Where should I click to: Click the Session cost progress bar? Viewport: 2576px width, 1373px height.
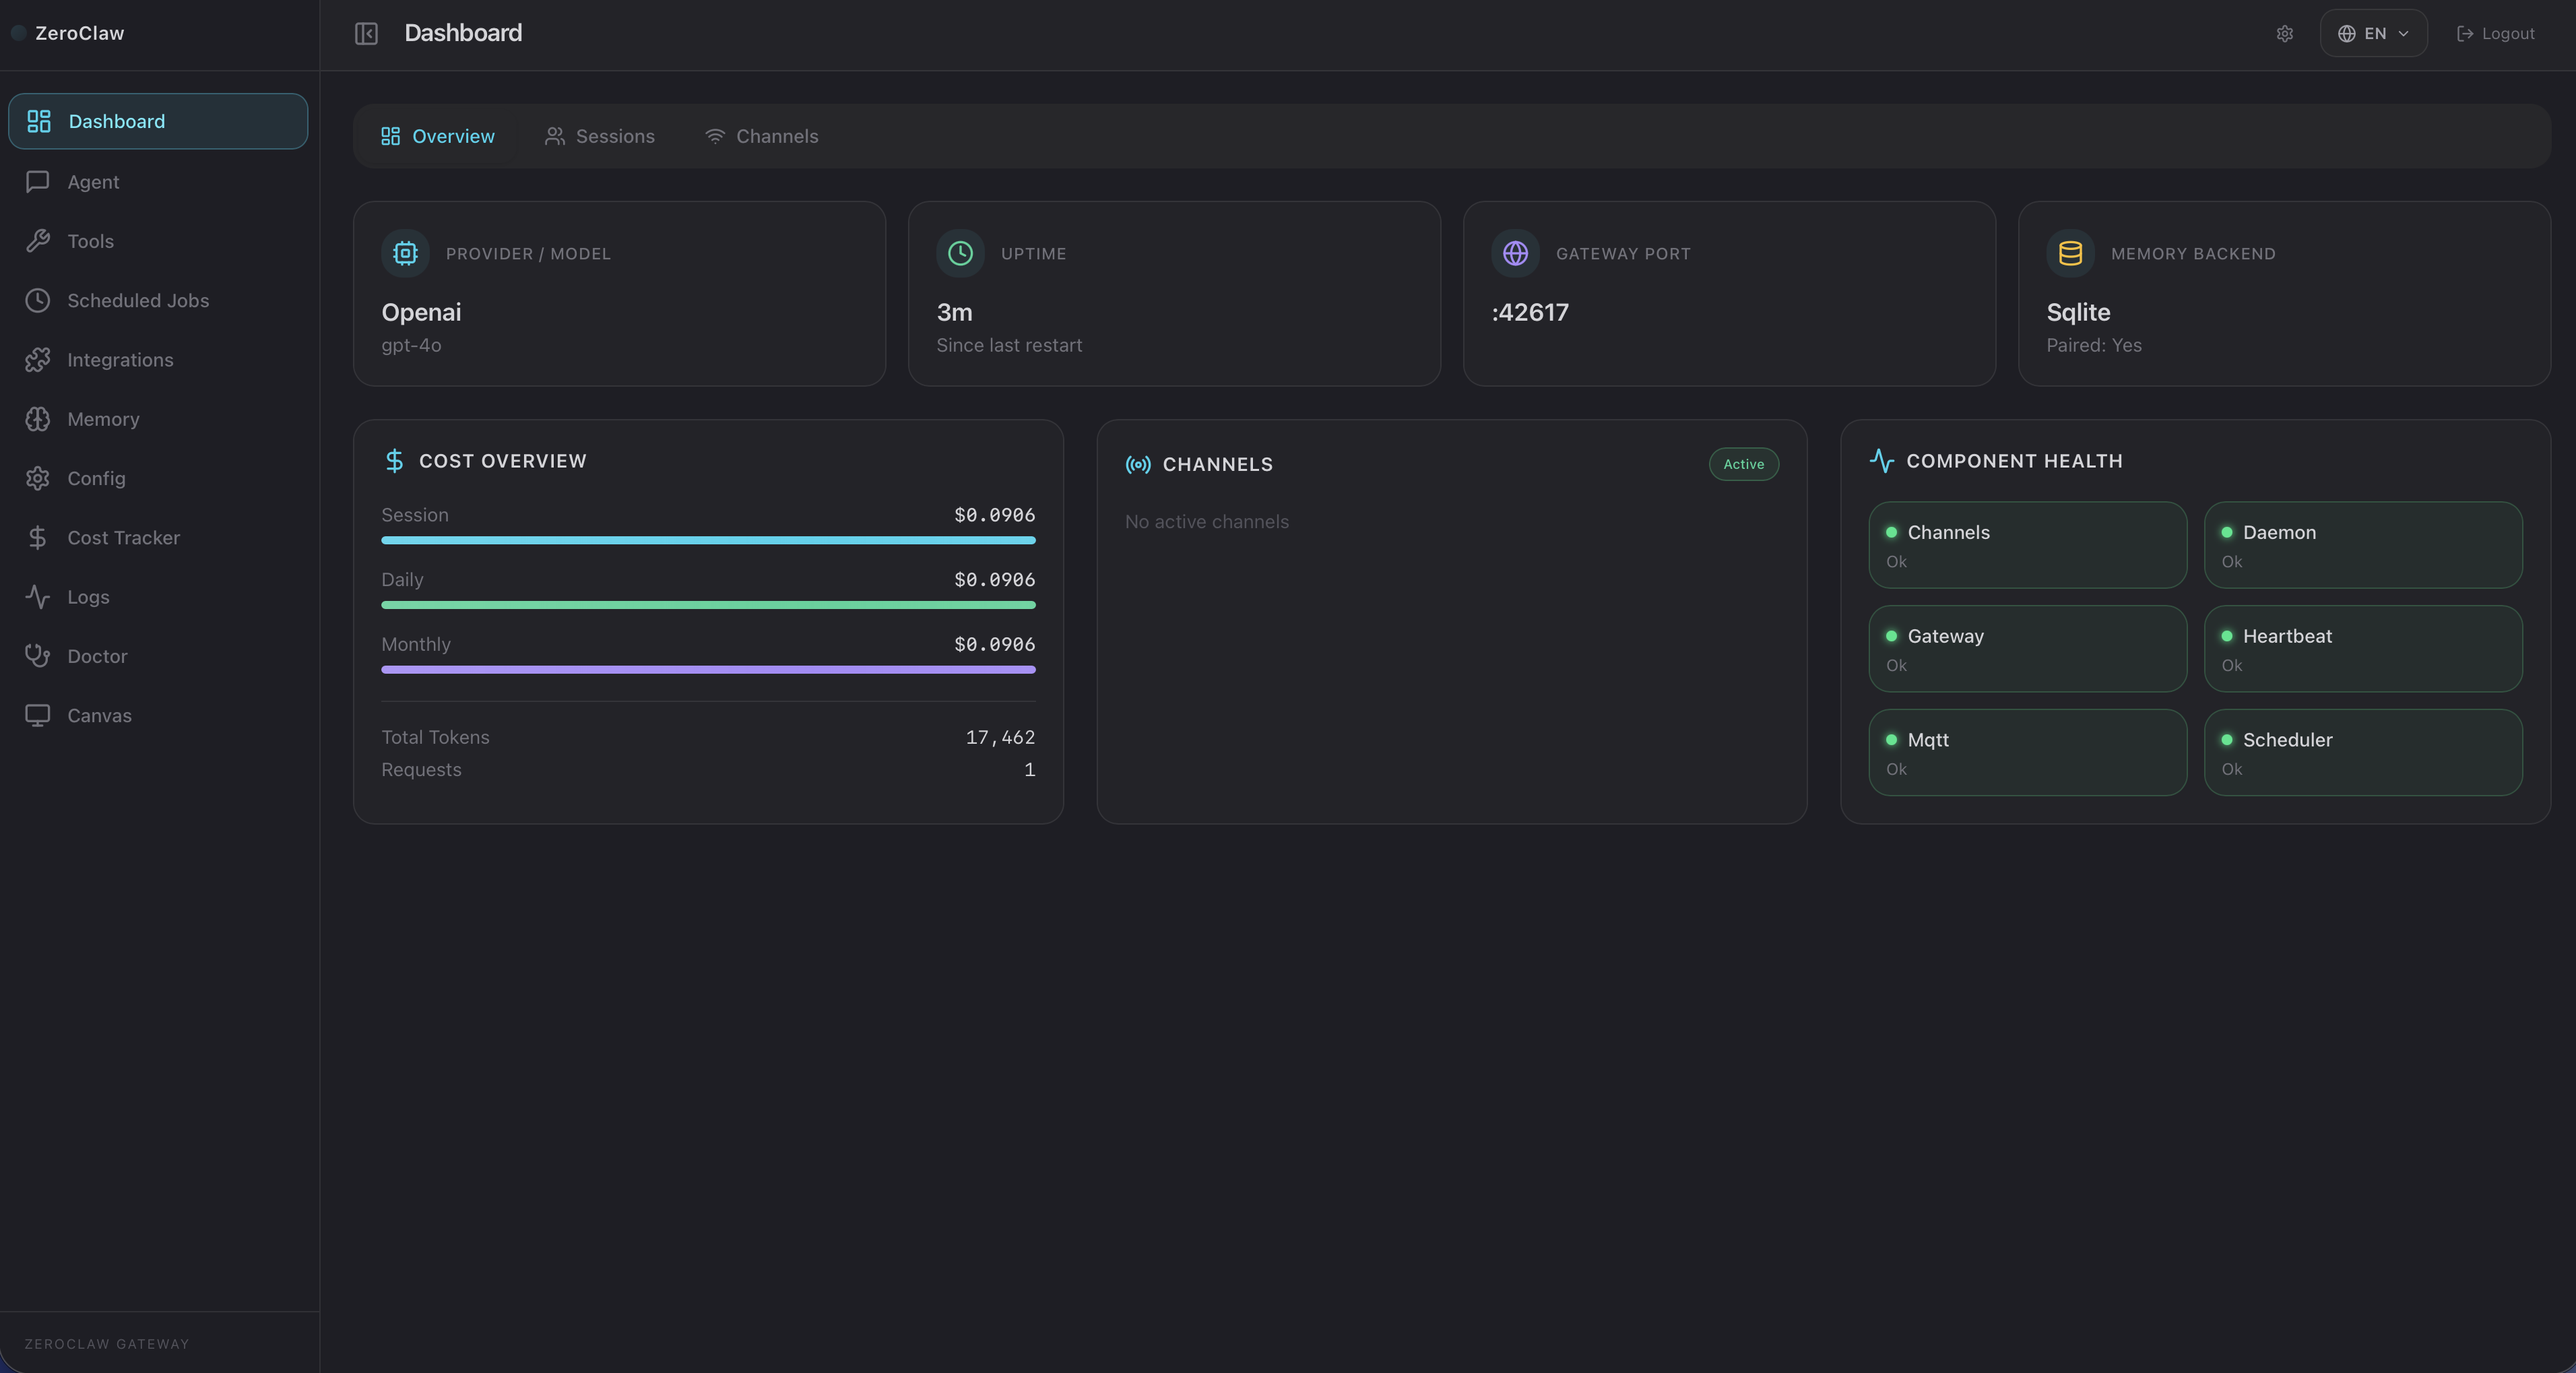[x=708, y=540]
